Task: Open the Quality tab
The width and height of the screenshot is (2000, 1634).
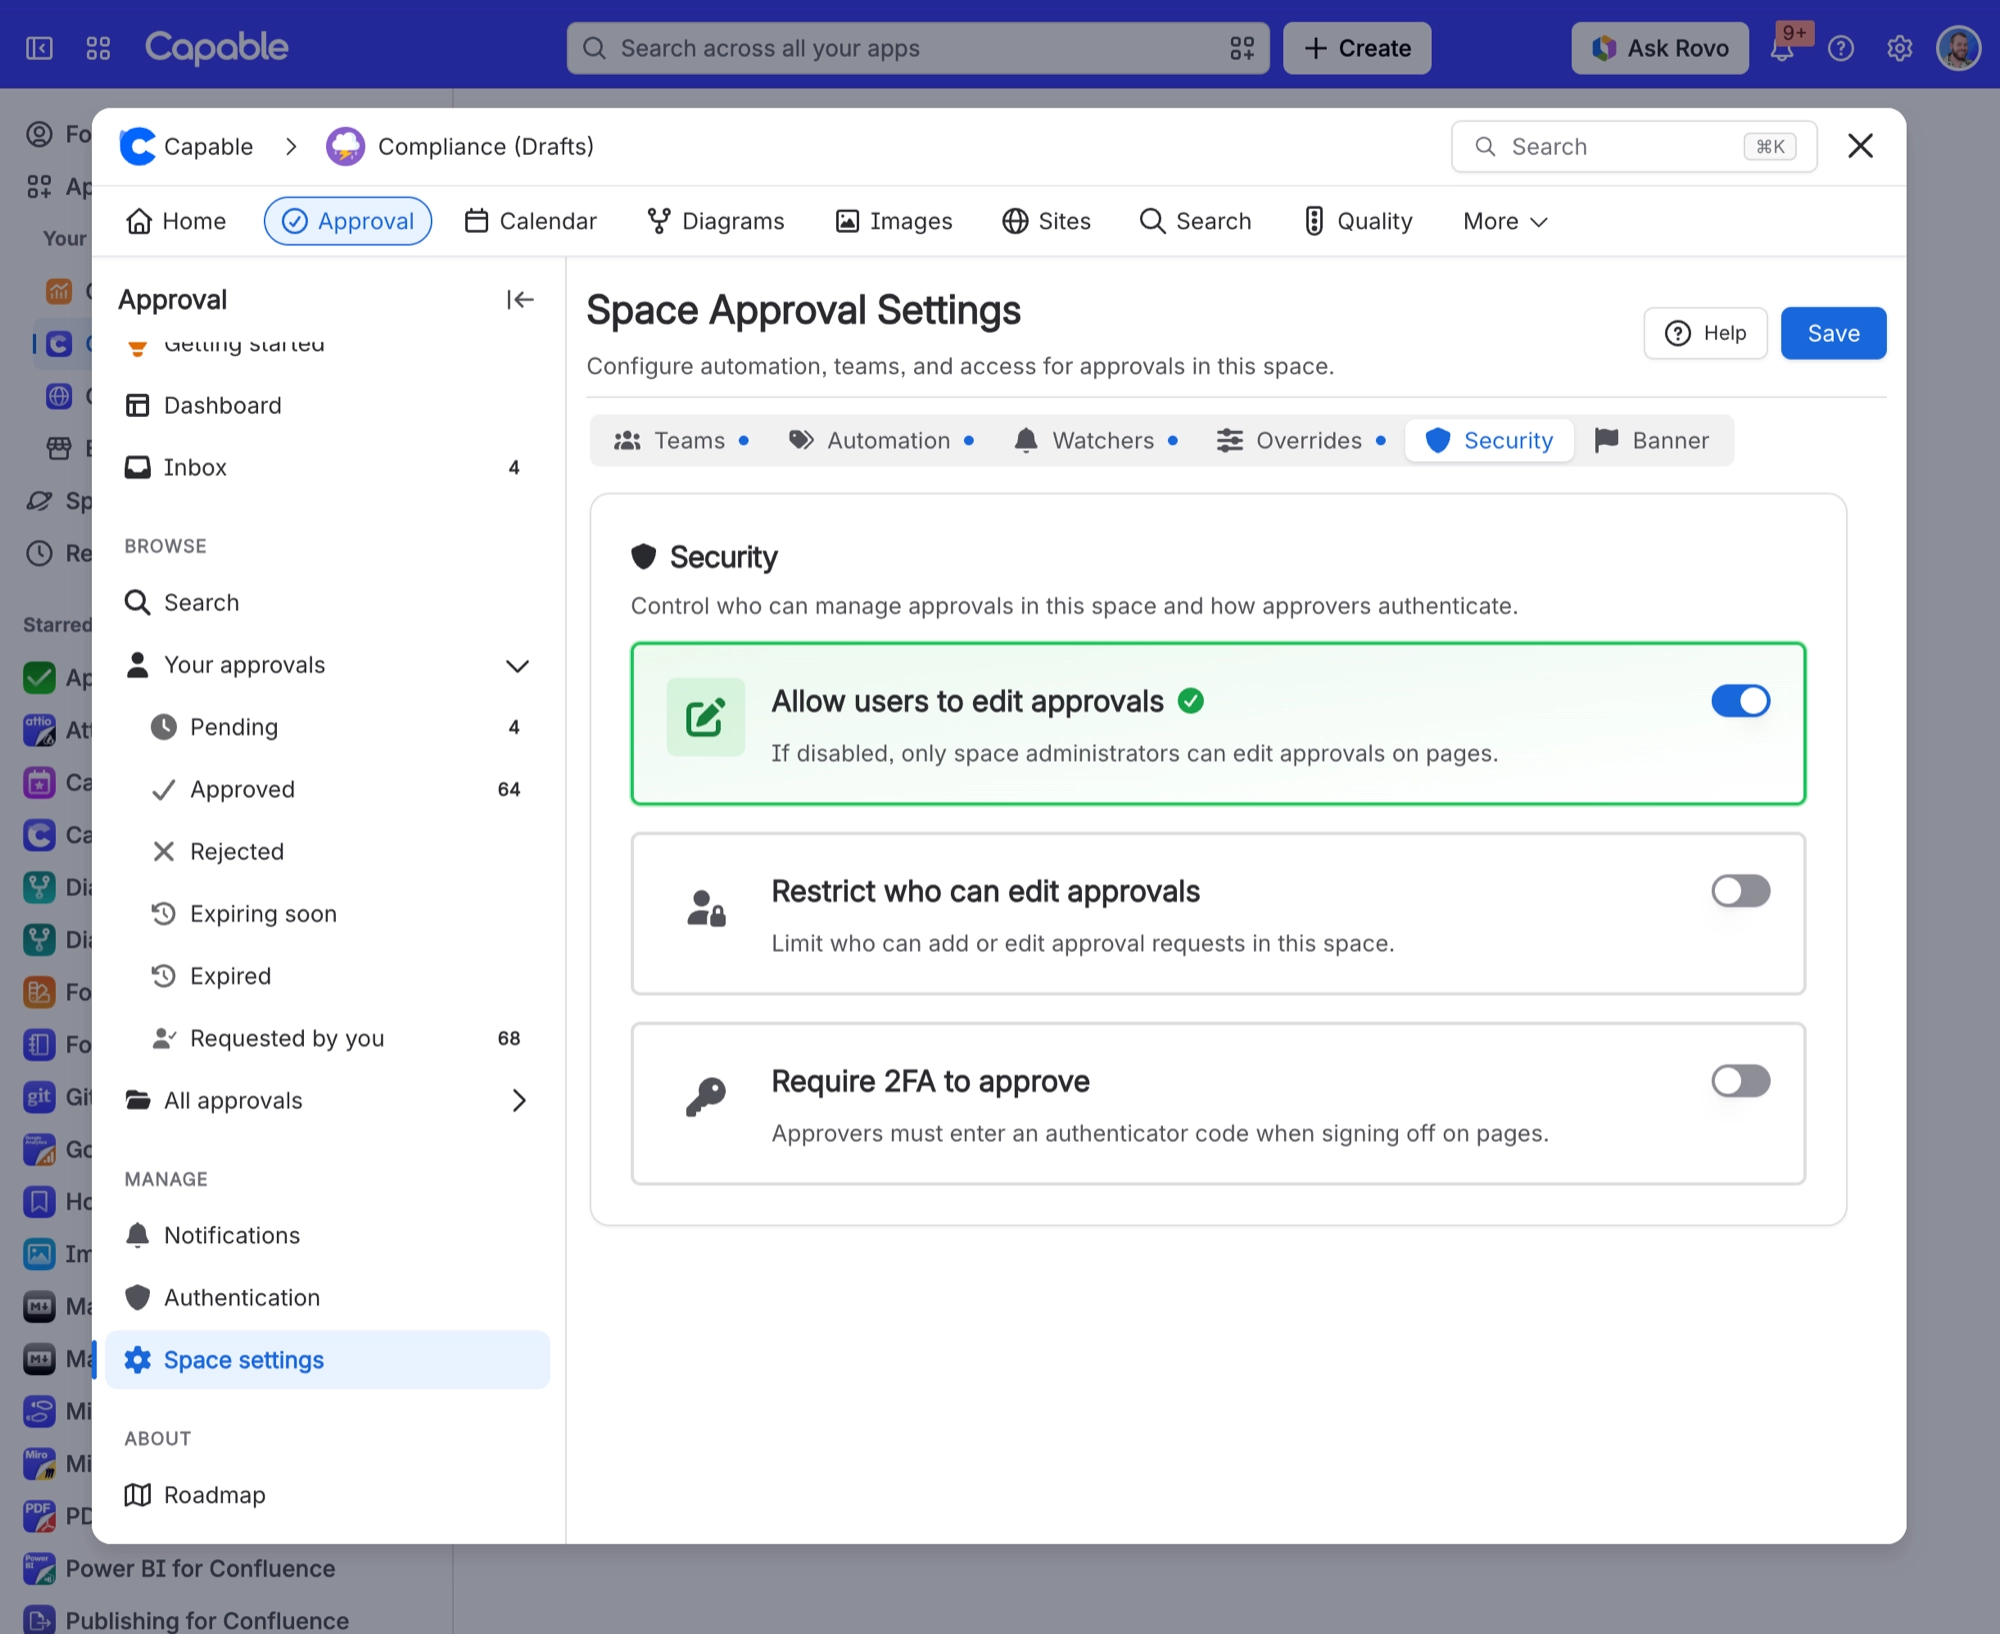Action: (1357, 221)
